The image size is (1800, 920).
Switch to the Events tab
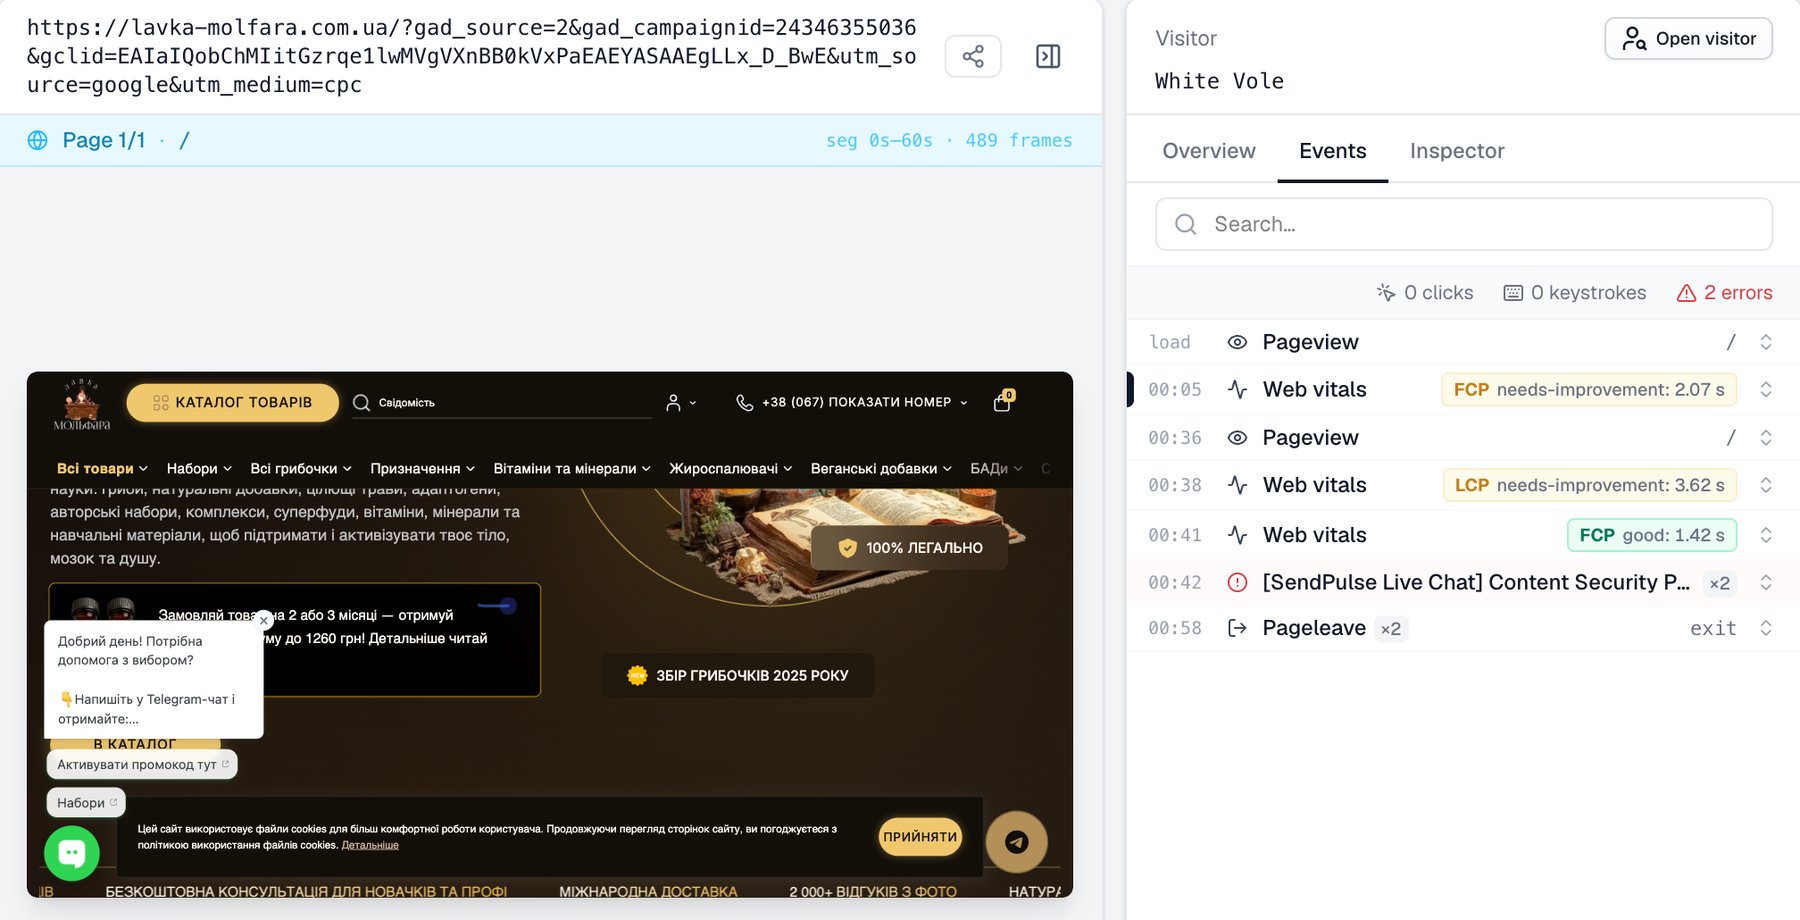click(x=1332, y=151)
